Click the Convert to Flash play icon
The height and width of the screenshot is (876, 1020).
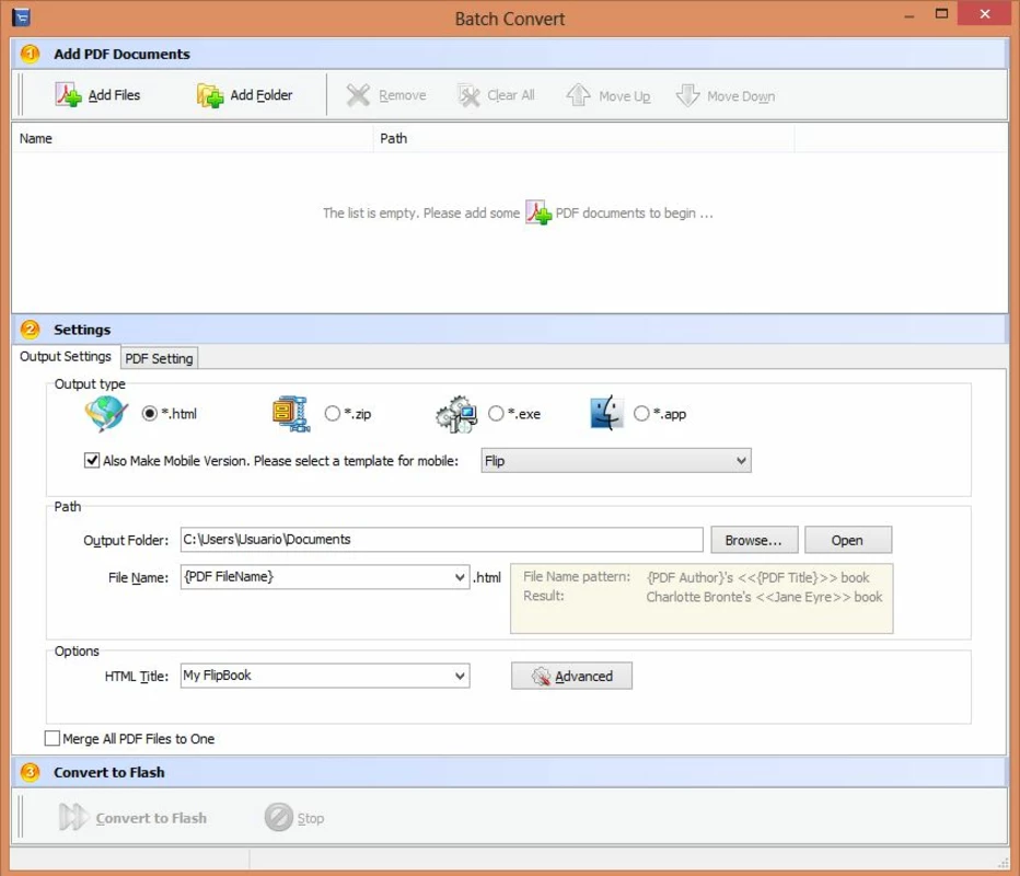click(x=73, y=817)
